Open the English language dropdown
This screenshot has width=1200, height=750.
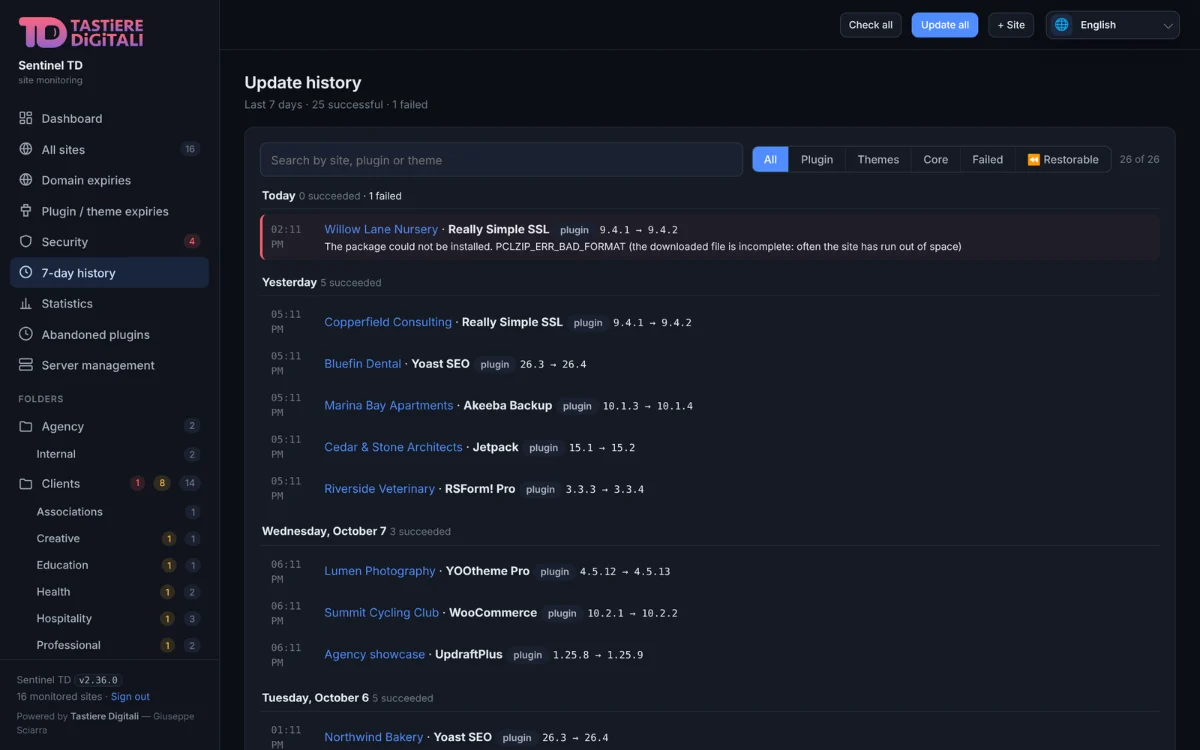pos(1113,25)
